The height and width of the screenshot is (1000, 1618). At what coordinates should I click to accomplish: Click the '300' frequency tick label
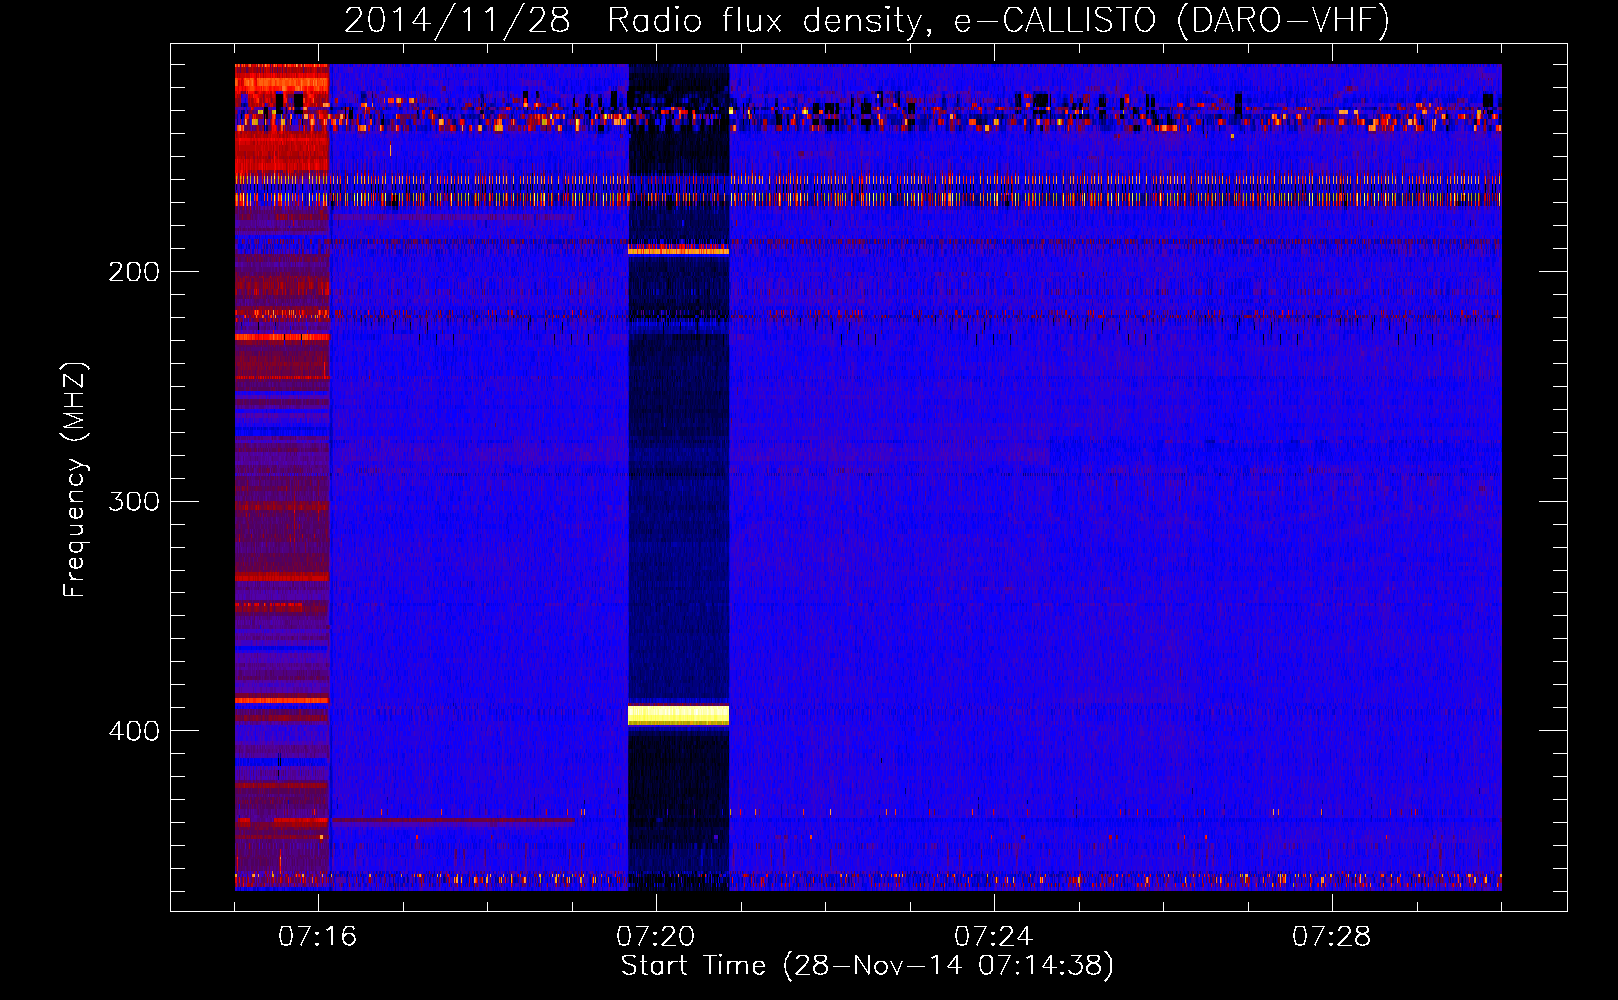pos(134,501)
